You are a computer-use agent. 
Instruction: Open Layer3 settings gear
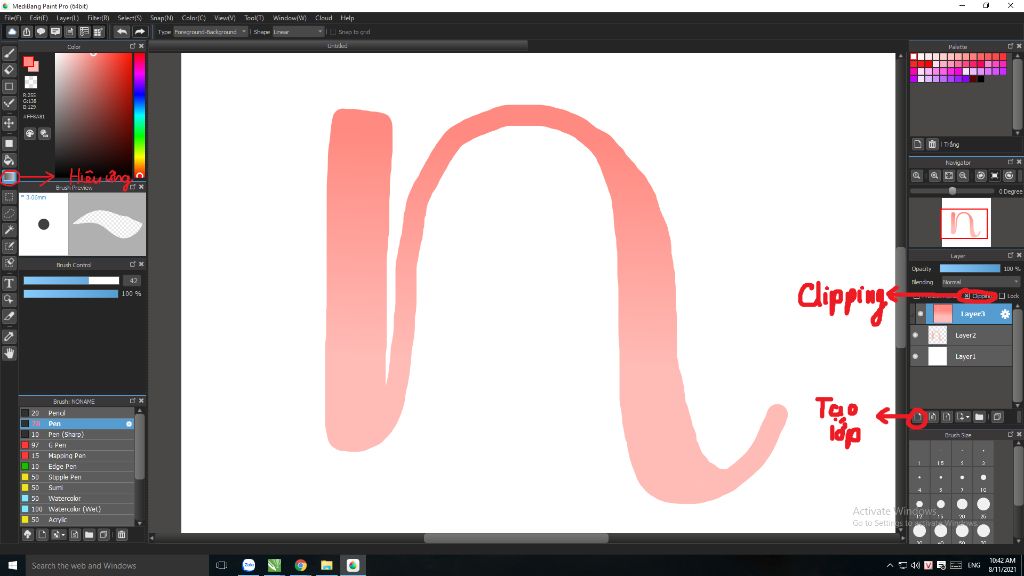(1005, 314)
